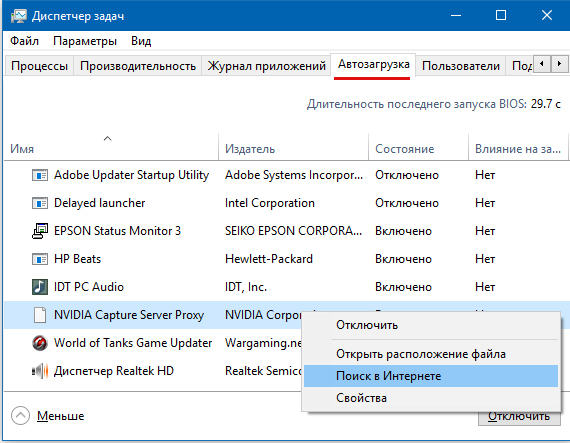Viewport: 570px width, 443px height.
Task: Click the Delayed launcher row icon
Action: (40, 203)
